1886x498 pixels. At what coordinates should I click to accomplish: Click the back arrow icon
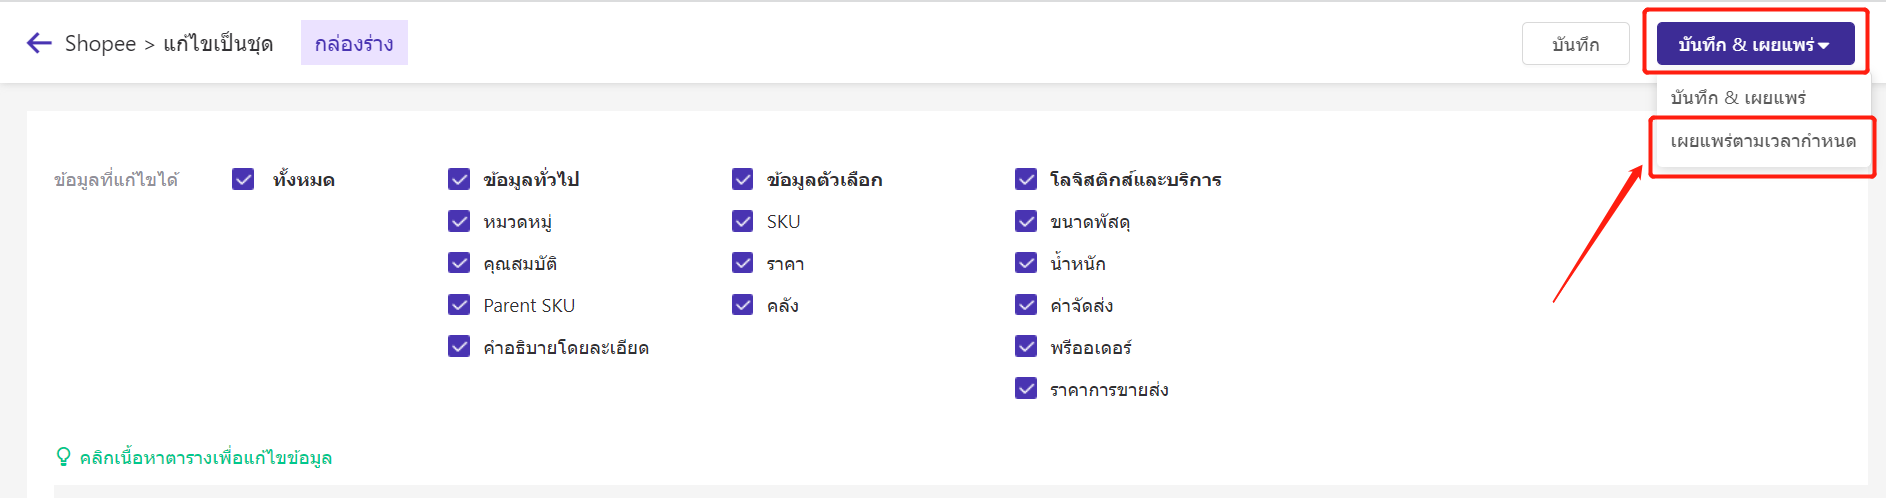(39, 43)
